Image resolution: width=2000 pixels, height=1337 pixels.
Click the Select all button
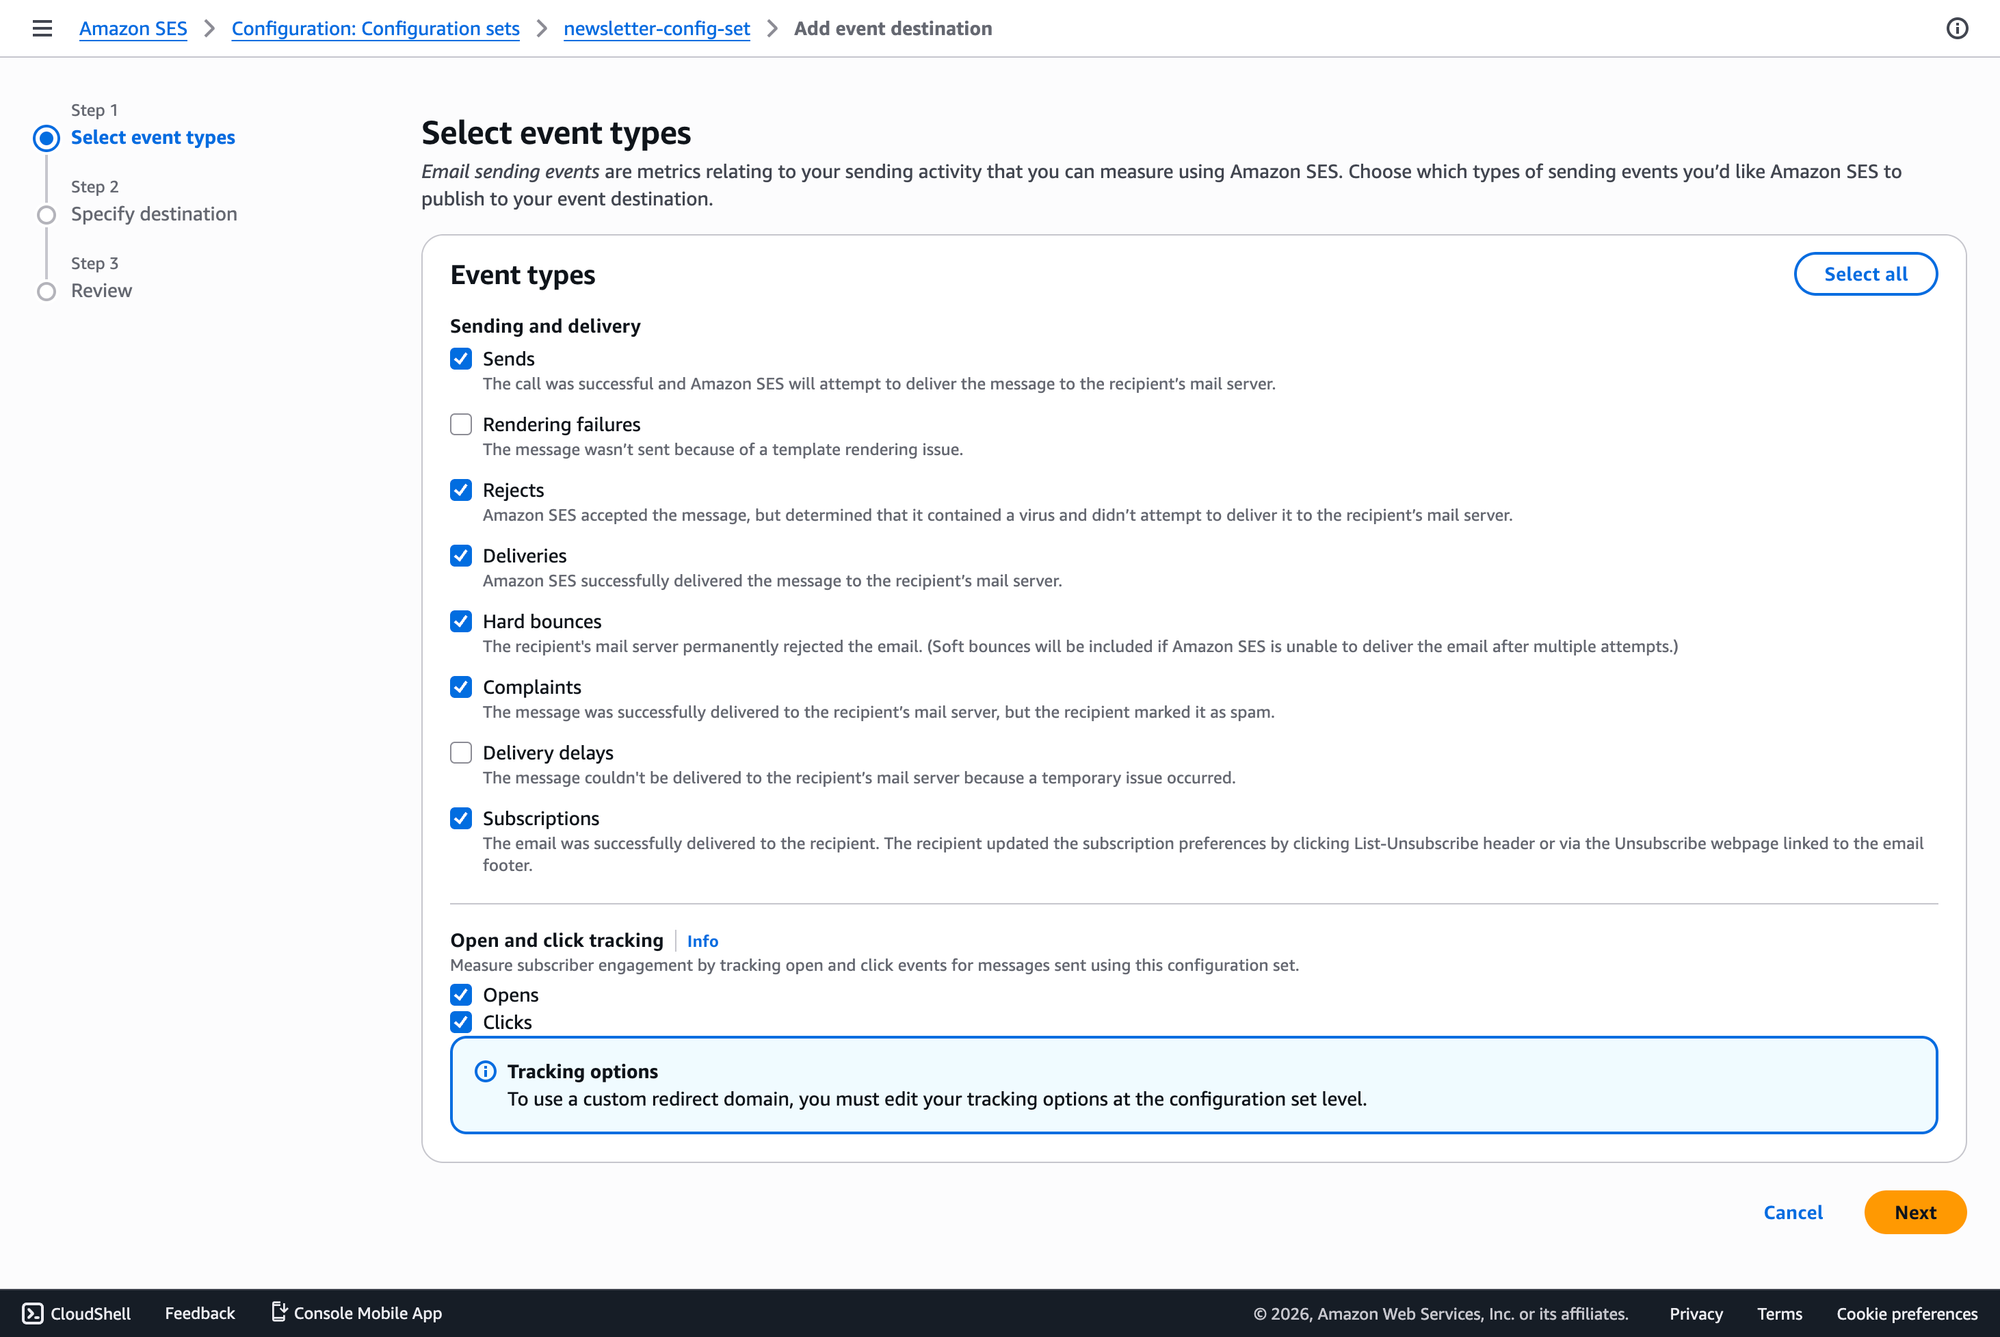point(1865,274)
